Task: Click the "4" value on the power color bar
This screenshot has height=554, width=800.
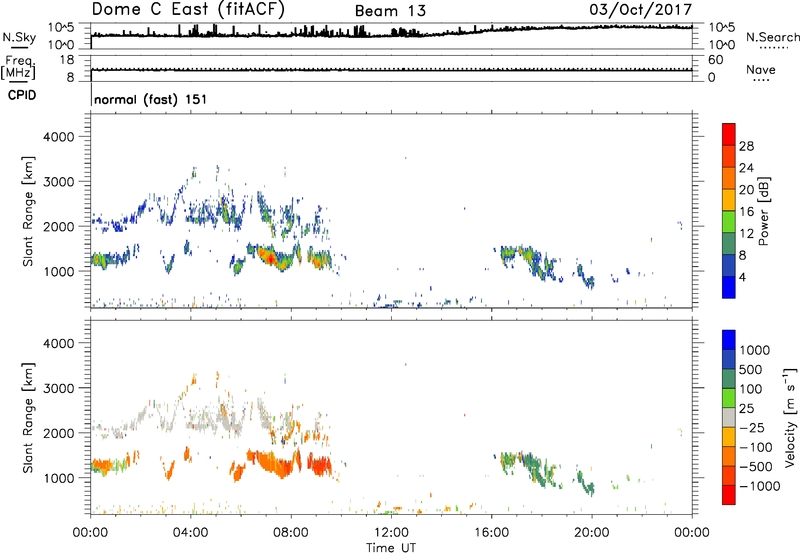Action: pos(742,277)
